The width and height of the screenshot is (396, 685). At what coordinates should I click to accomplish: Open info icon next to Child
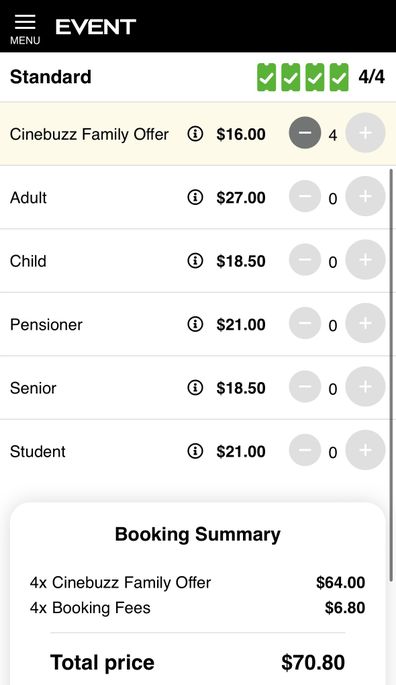[x=195, y=261]
